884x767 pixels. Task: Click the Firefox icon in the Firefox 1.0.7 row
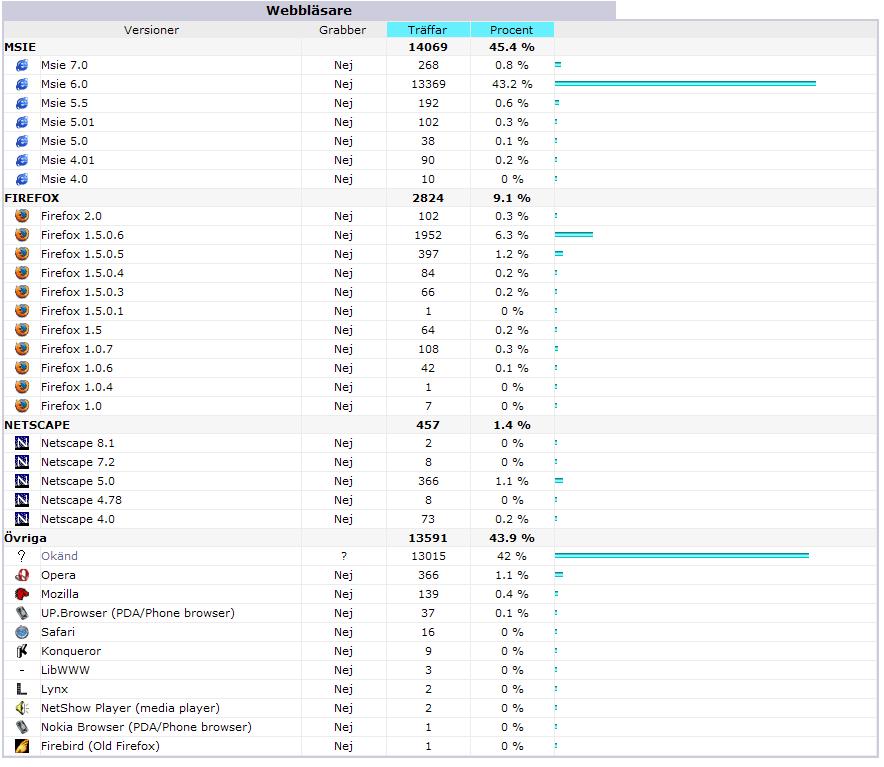[x=22, y=349]
